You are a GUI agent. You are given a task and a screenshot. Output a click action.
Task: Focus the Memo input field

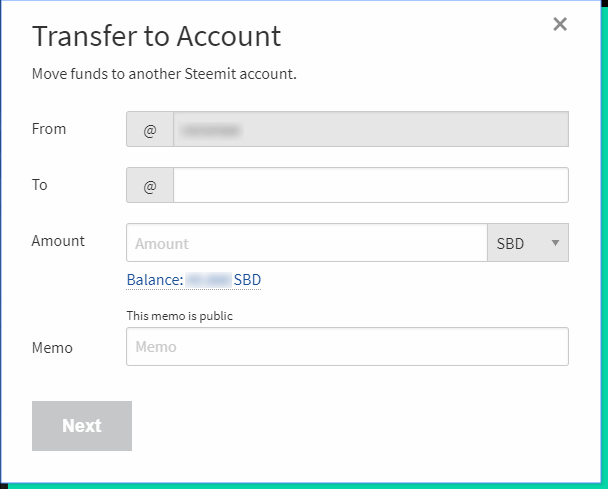pyautogui.click(x=347, y=347)
